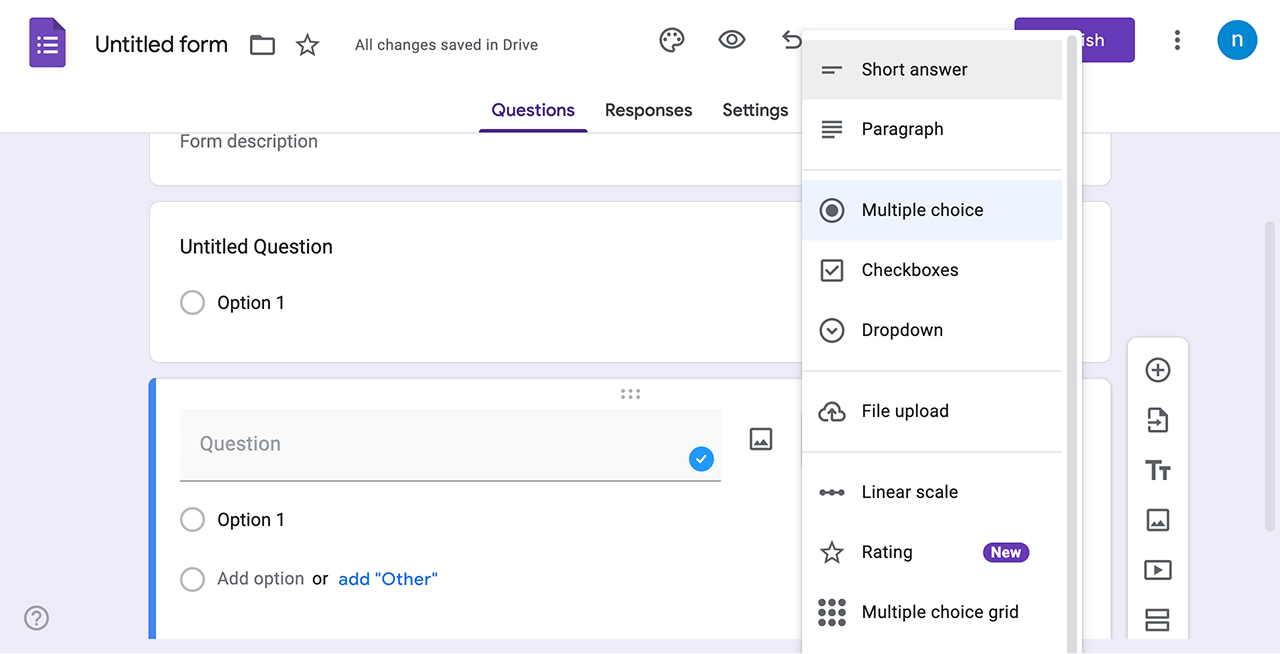The width and height of the screenshot is (1280, 654).
Task: Switch to the Responses tab
Action: point(648,110)
